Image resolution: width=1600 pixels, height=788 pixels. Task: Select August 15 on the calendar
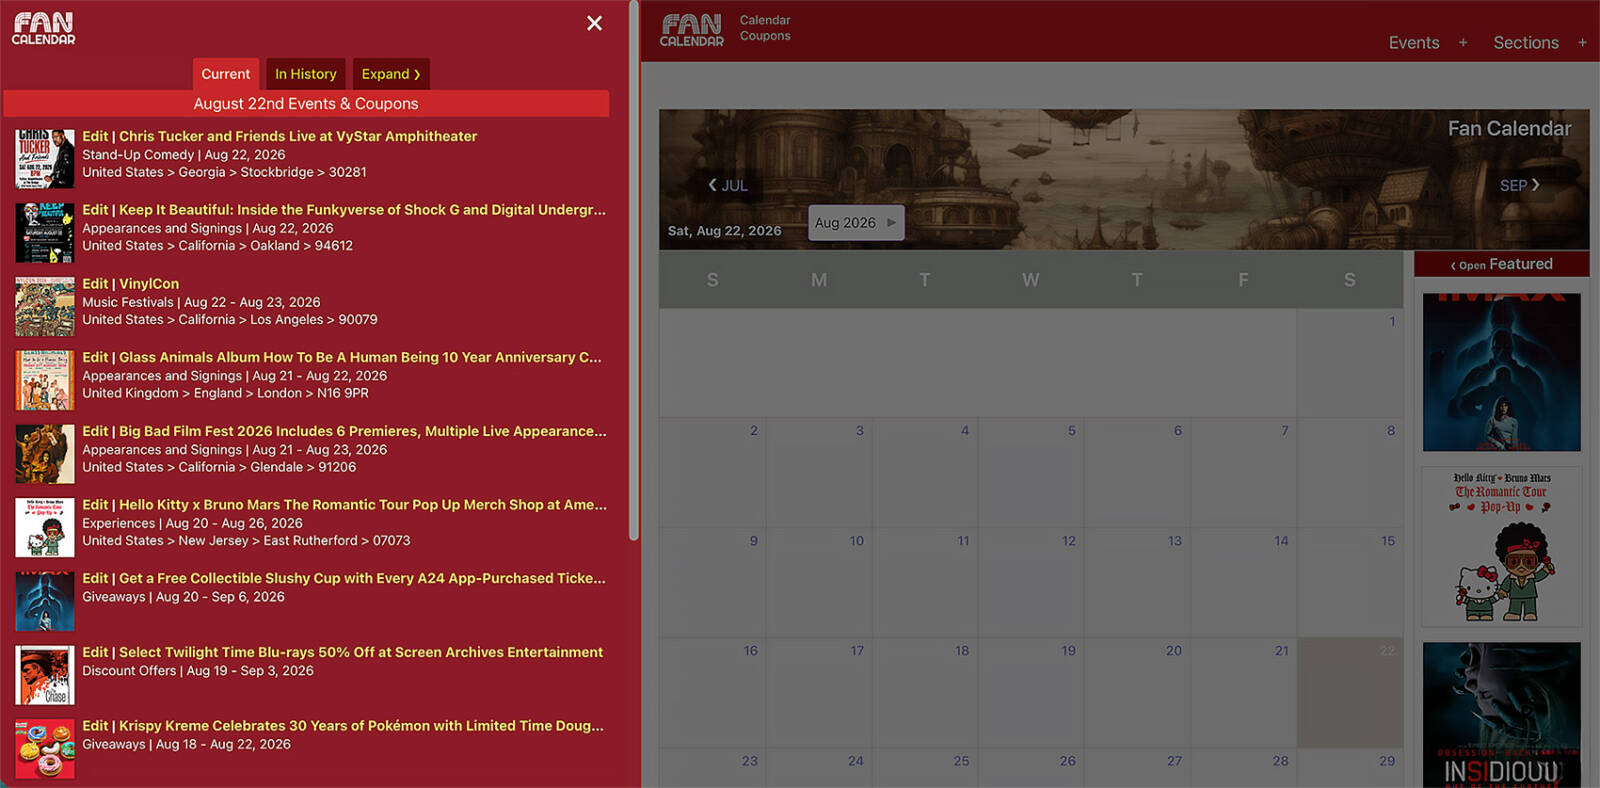pos(1350,583)
